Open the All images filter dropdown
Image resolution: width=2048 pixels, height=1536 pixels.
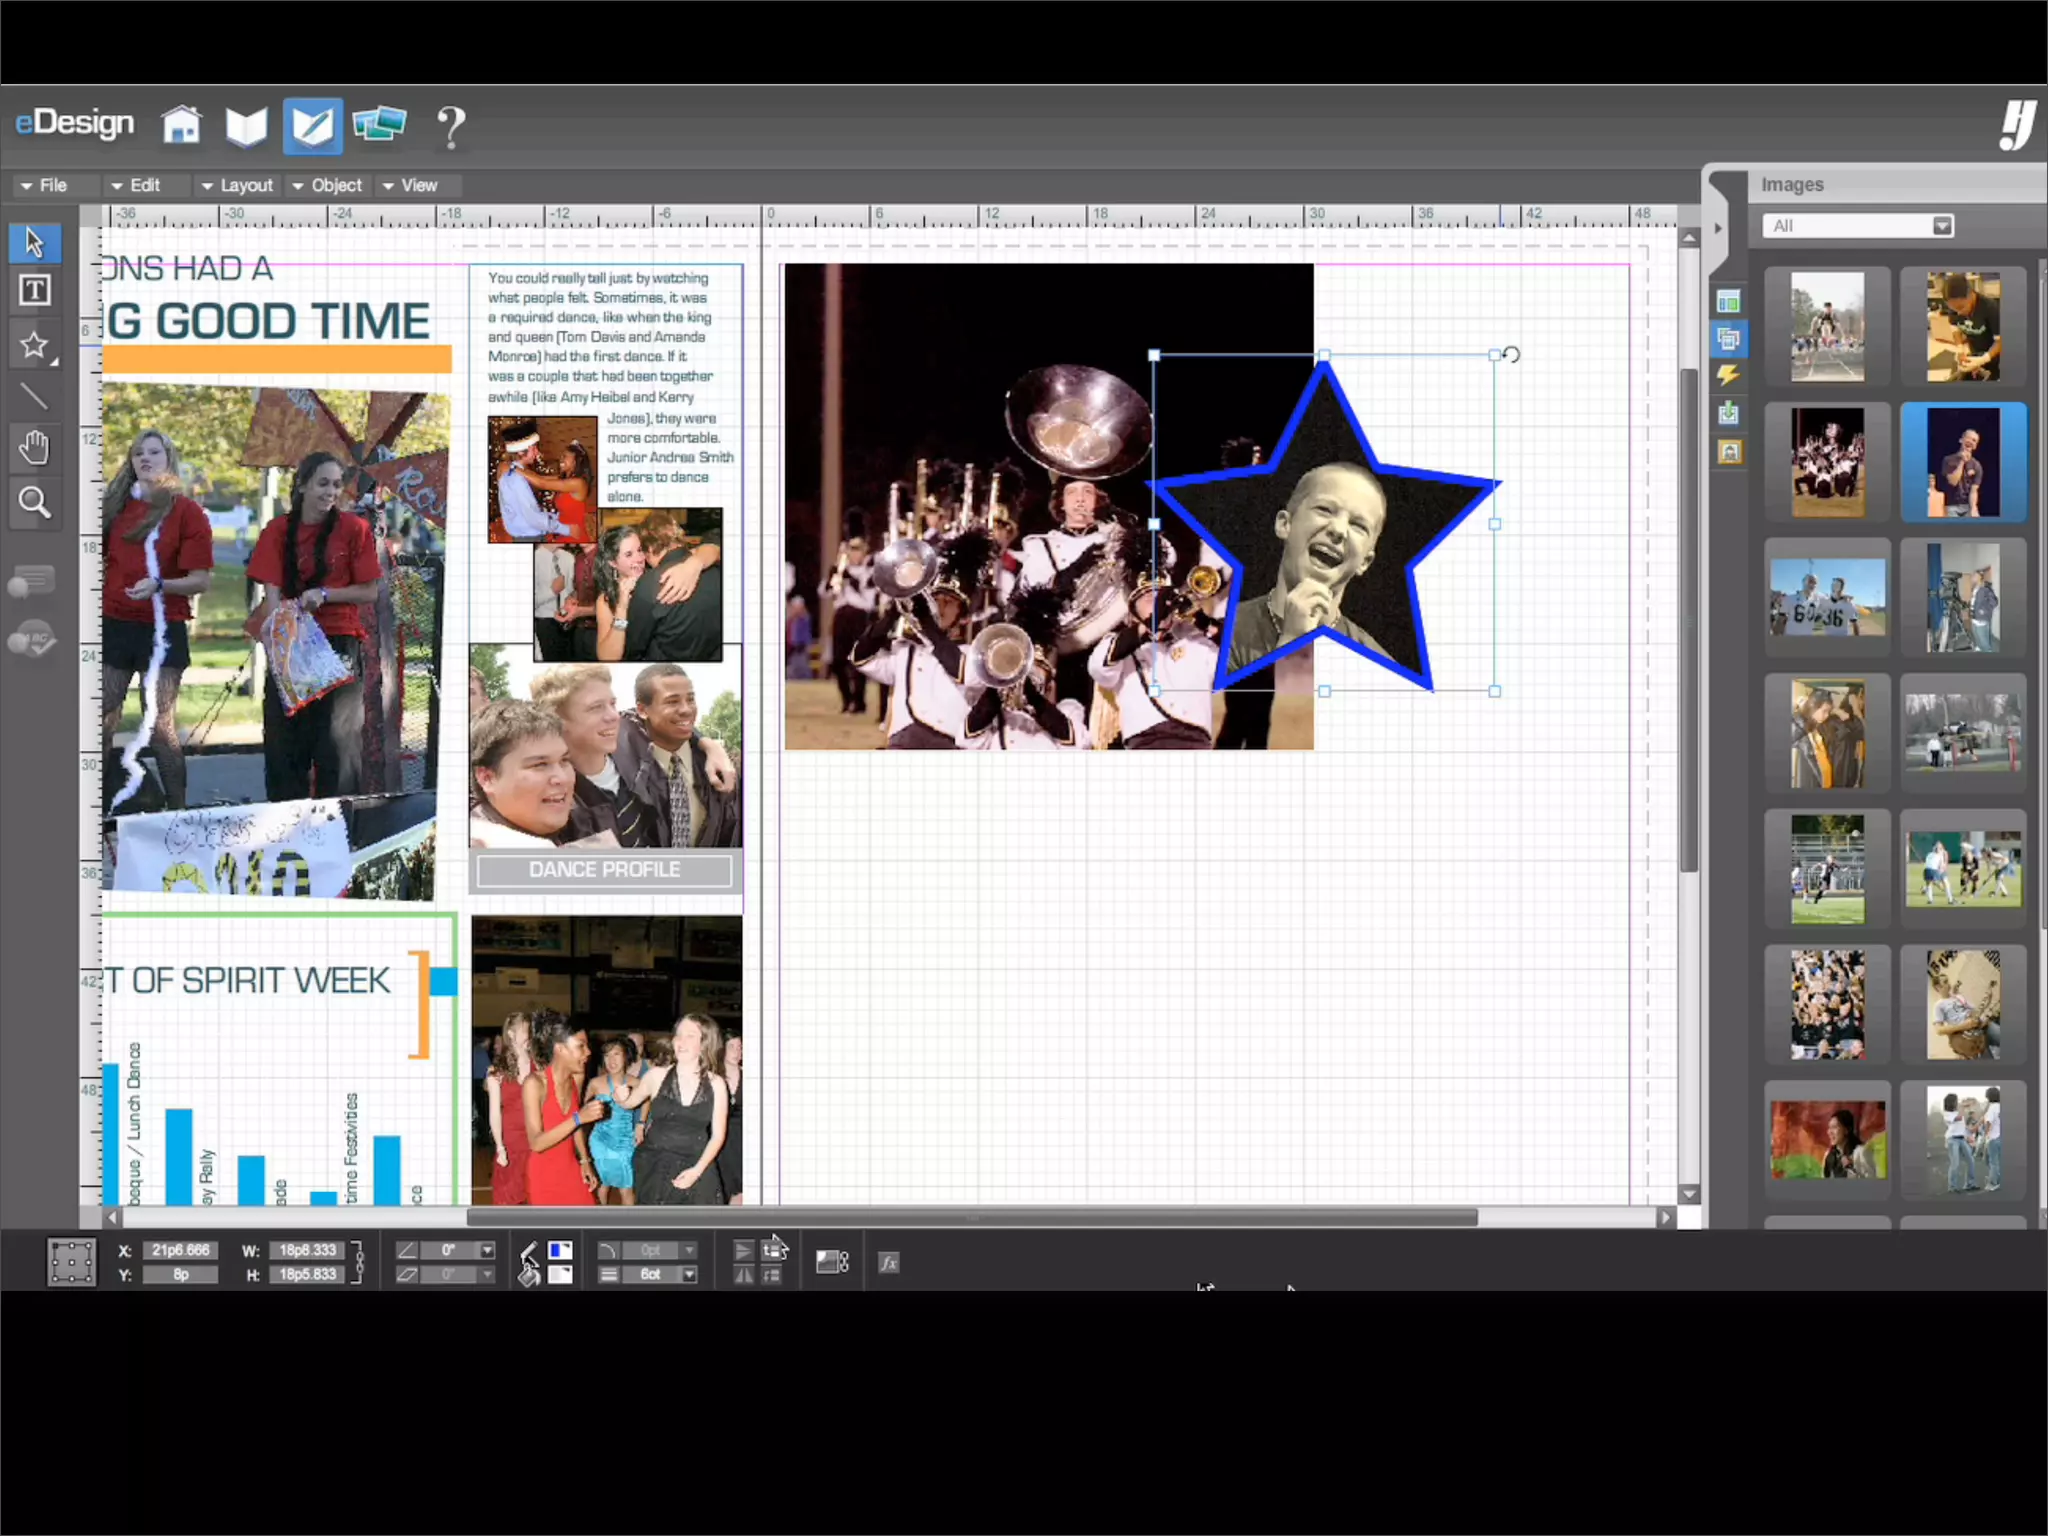1941,226
